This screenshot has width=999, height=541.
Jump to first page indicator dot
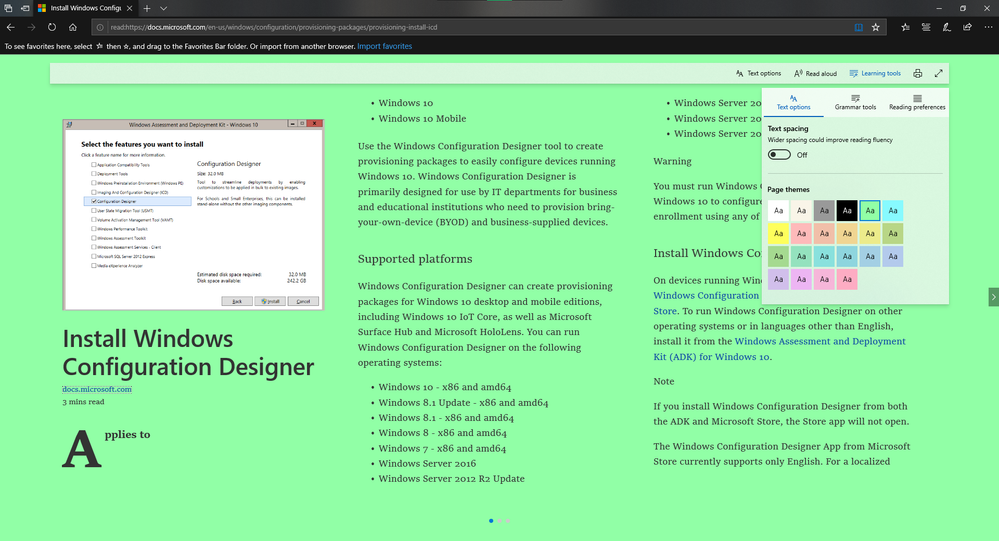coord(491,521)
